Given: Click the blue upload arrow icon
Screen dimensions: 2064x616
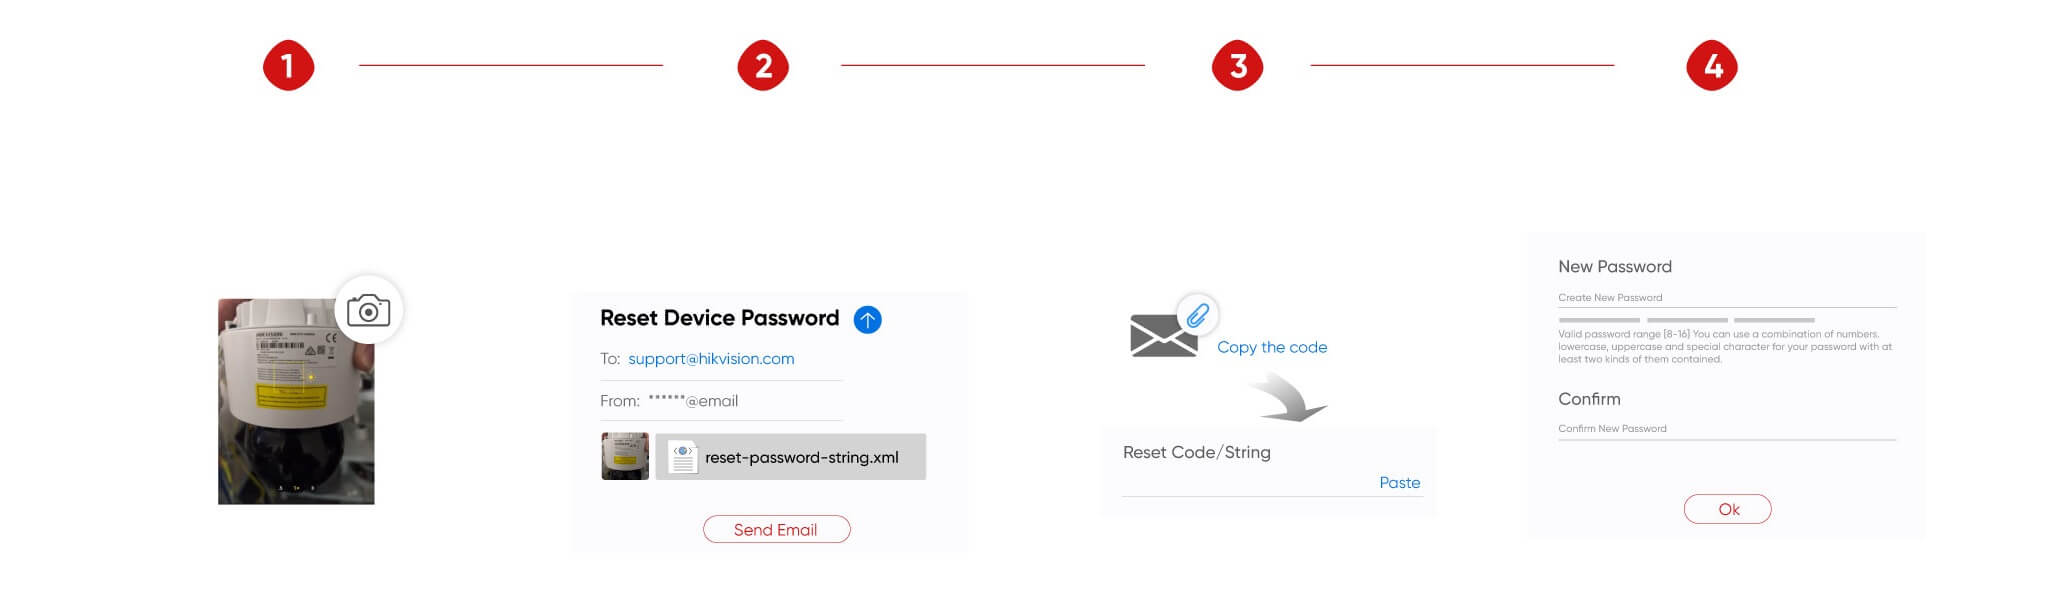Looking at the screenshot, I should tap(867, 320).
